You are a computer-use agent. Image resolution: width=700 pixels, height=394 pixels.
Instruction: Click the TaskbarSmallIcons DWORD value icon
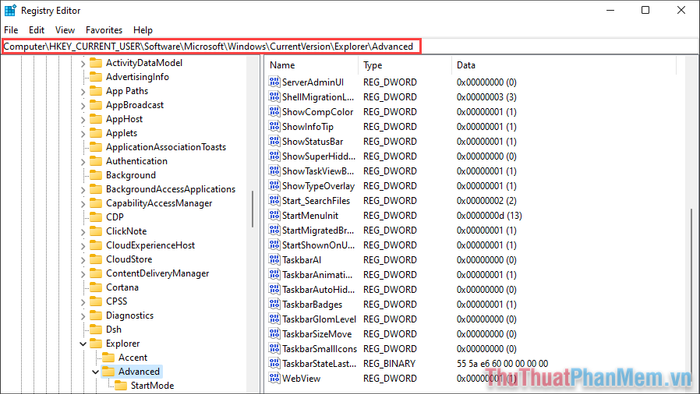274,348
